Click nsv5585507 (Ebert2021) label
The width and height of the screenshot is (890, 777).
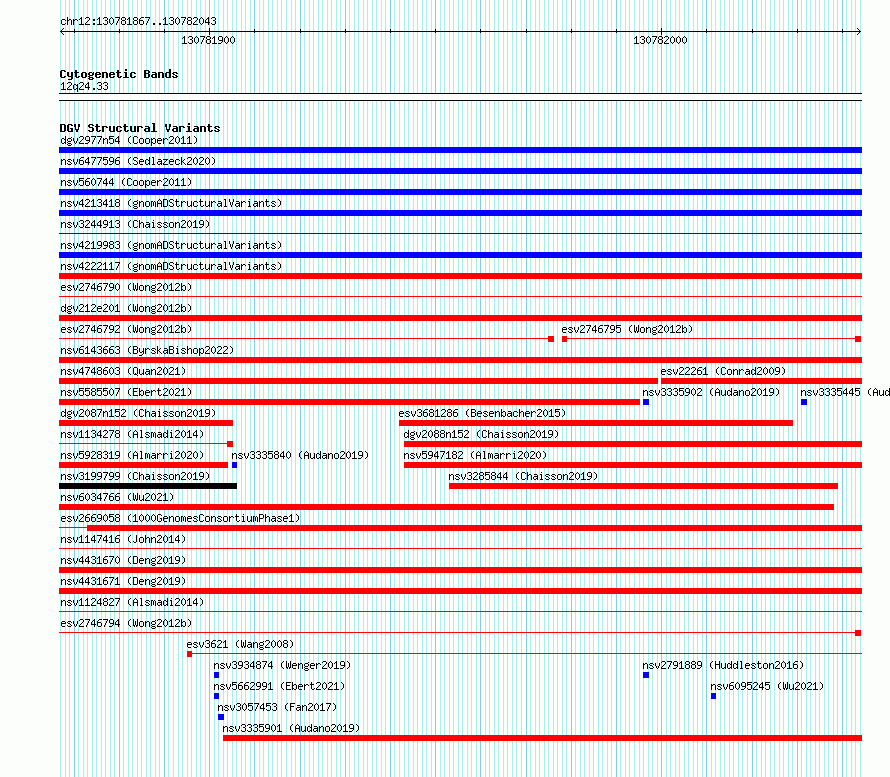(x=126, y=392)
